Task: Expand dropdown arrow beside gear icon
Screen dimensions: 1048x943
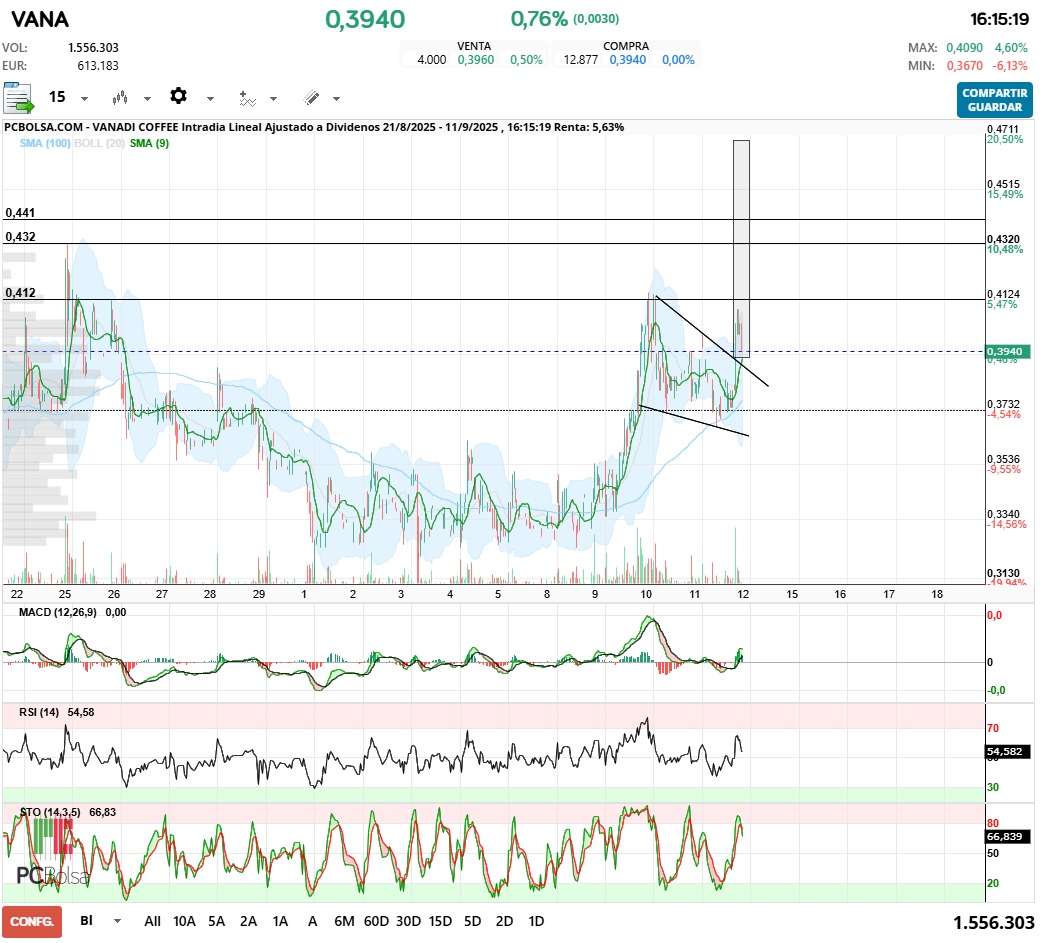Action: (x=210, y=99)
